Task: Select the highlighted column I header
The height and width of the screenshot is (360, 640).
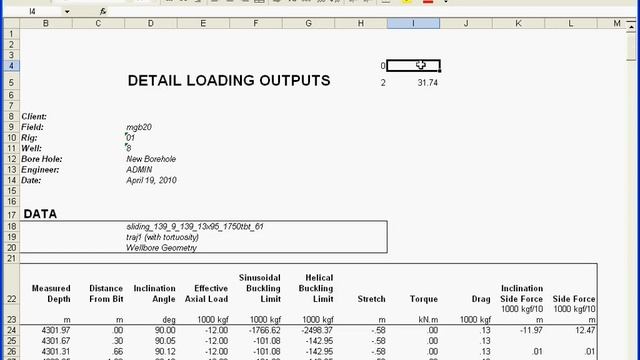Action: [x=413, y=24]
